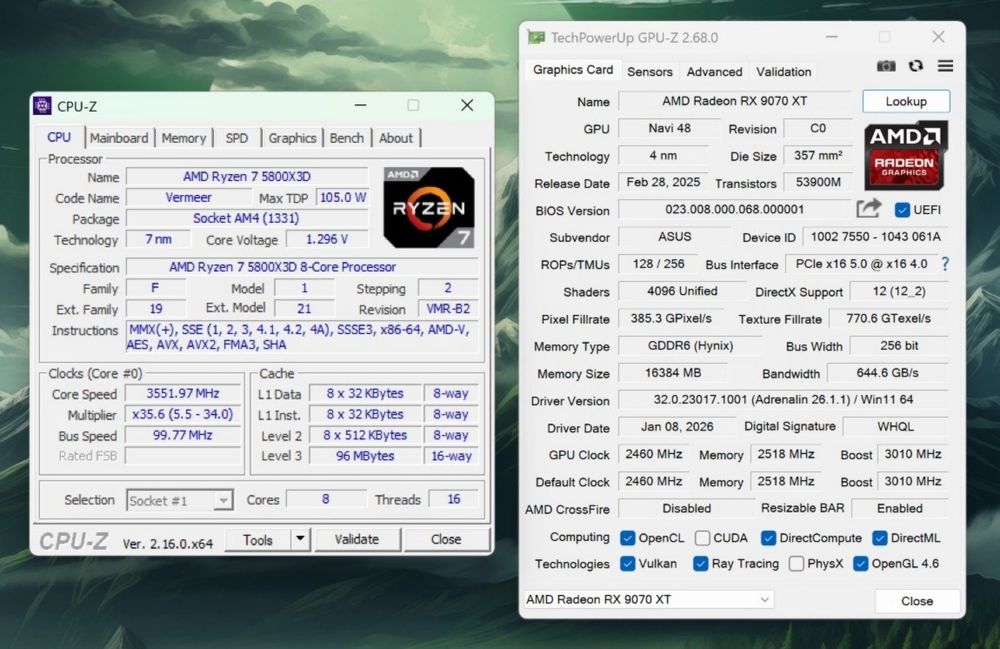Click the BIOS Version field 023.008.000.068.000001
Viewport: 1000px width, 649px height.
(735, 209)
